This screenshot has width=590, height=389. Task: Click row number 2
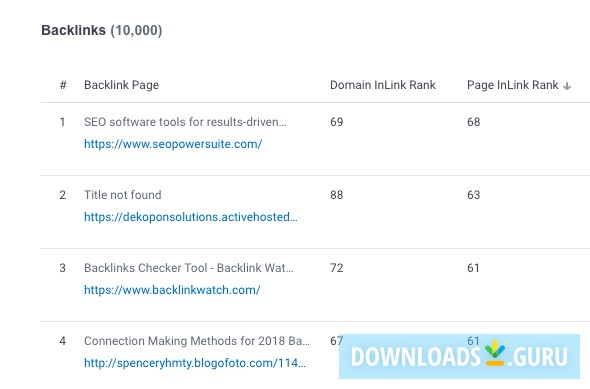[62, 195]
